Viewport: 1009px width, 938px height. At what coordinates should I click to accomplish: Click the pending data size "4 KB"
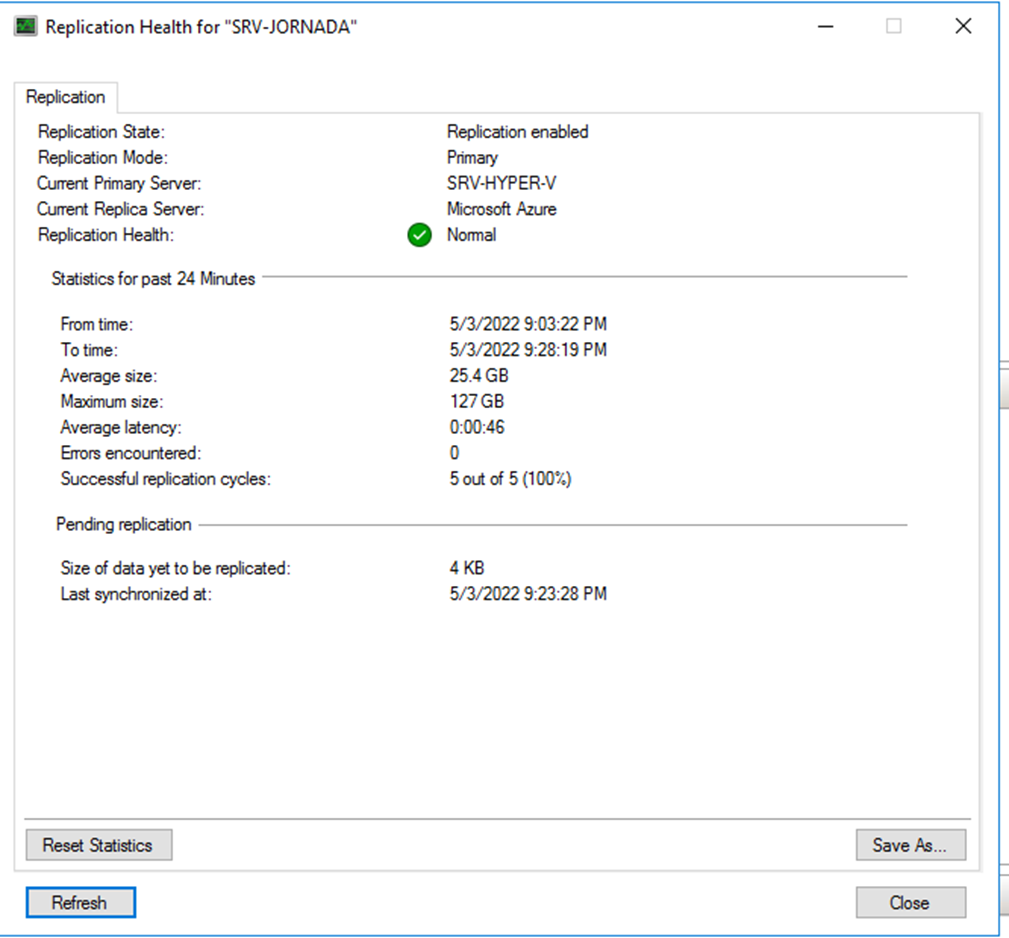467,568
